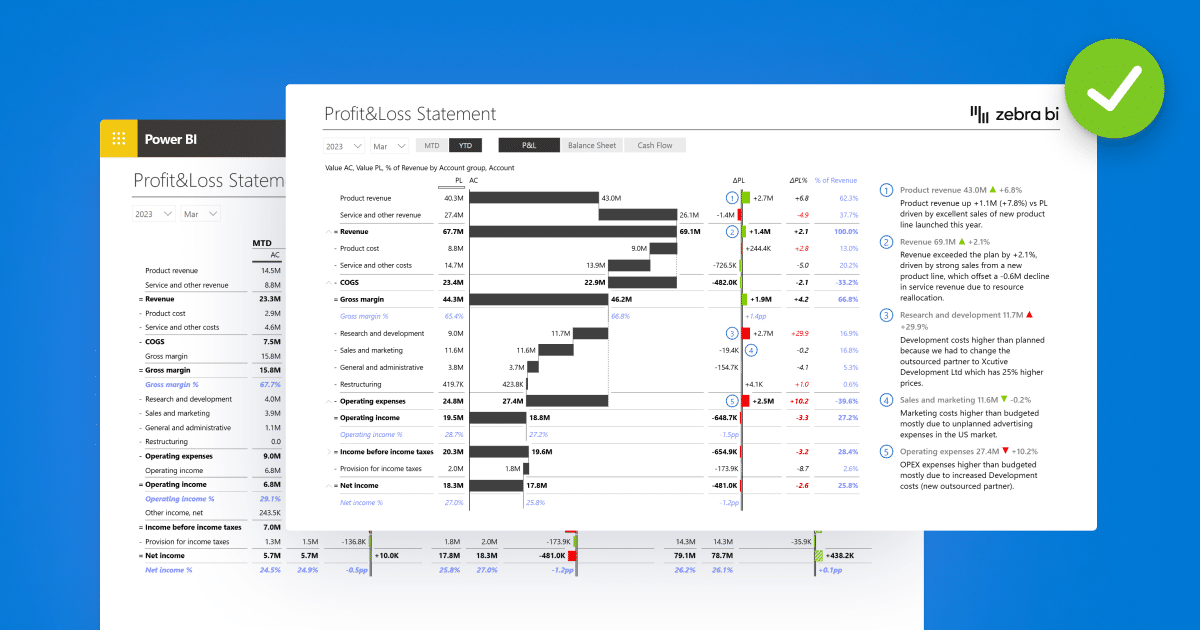Switch the period toggle to MTD
Image resolution: width=1200 pixels, height=630 pixels.
click(432, 145)
